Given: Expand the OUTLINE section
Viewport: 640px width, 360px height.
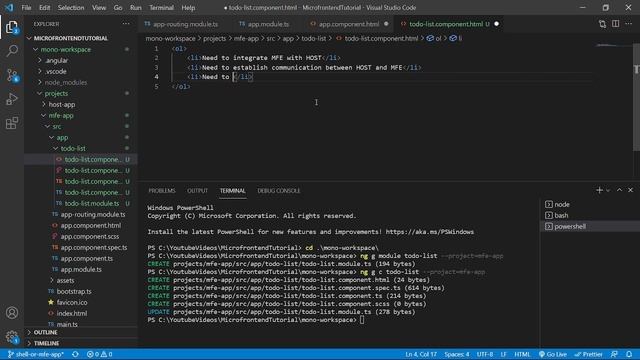Looking at the screenshot, I should pos(81,332).
